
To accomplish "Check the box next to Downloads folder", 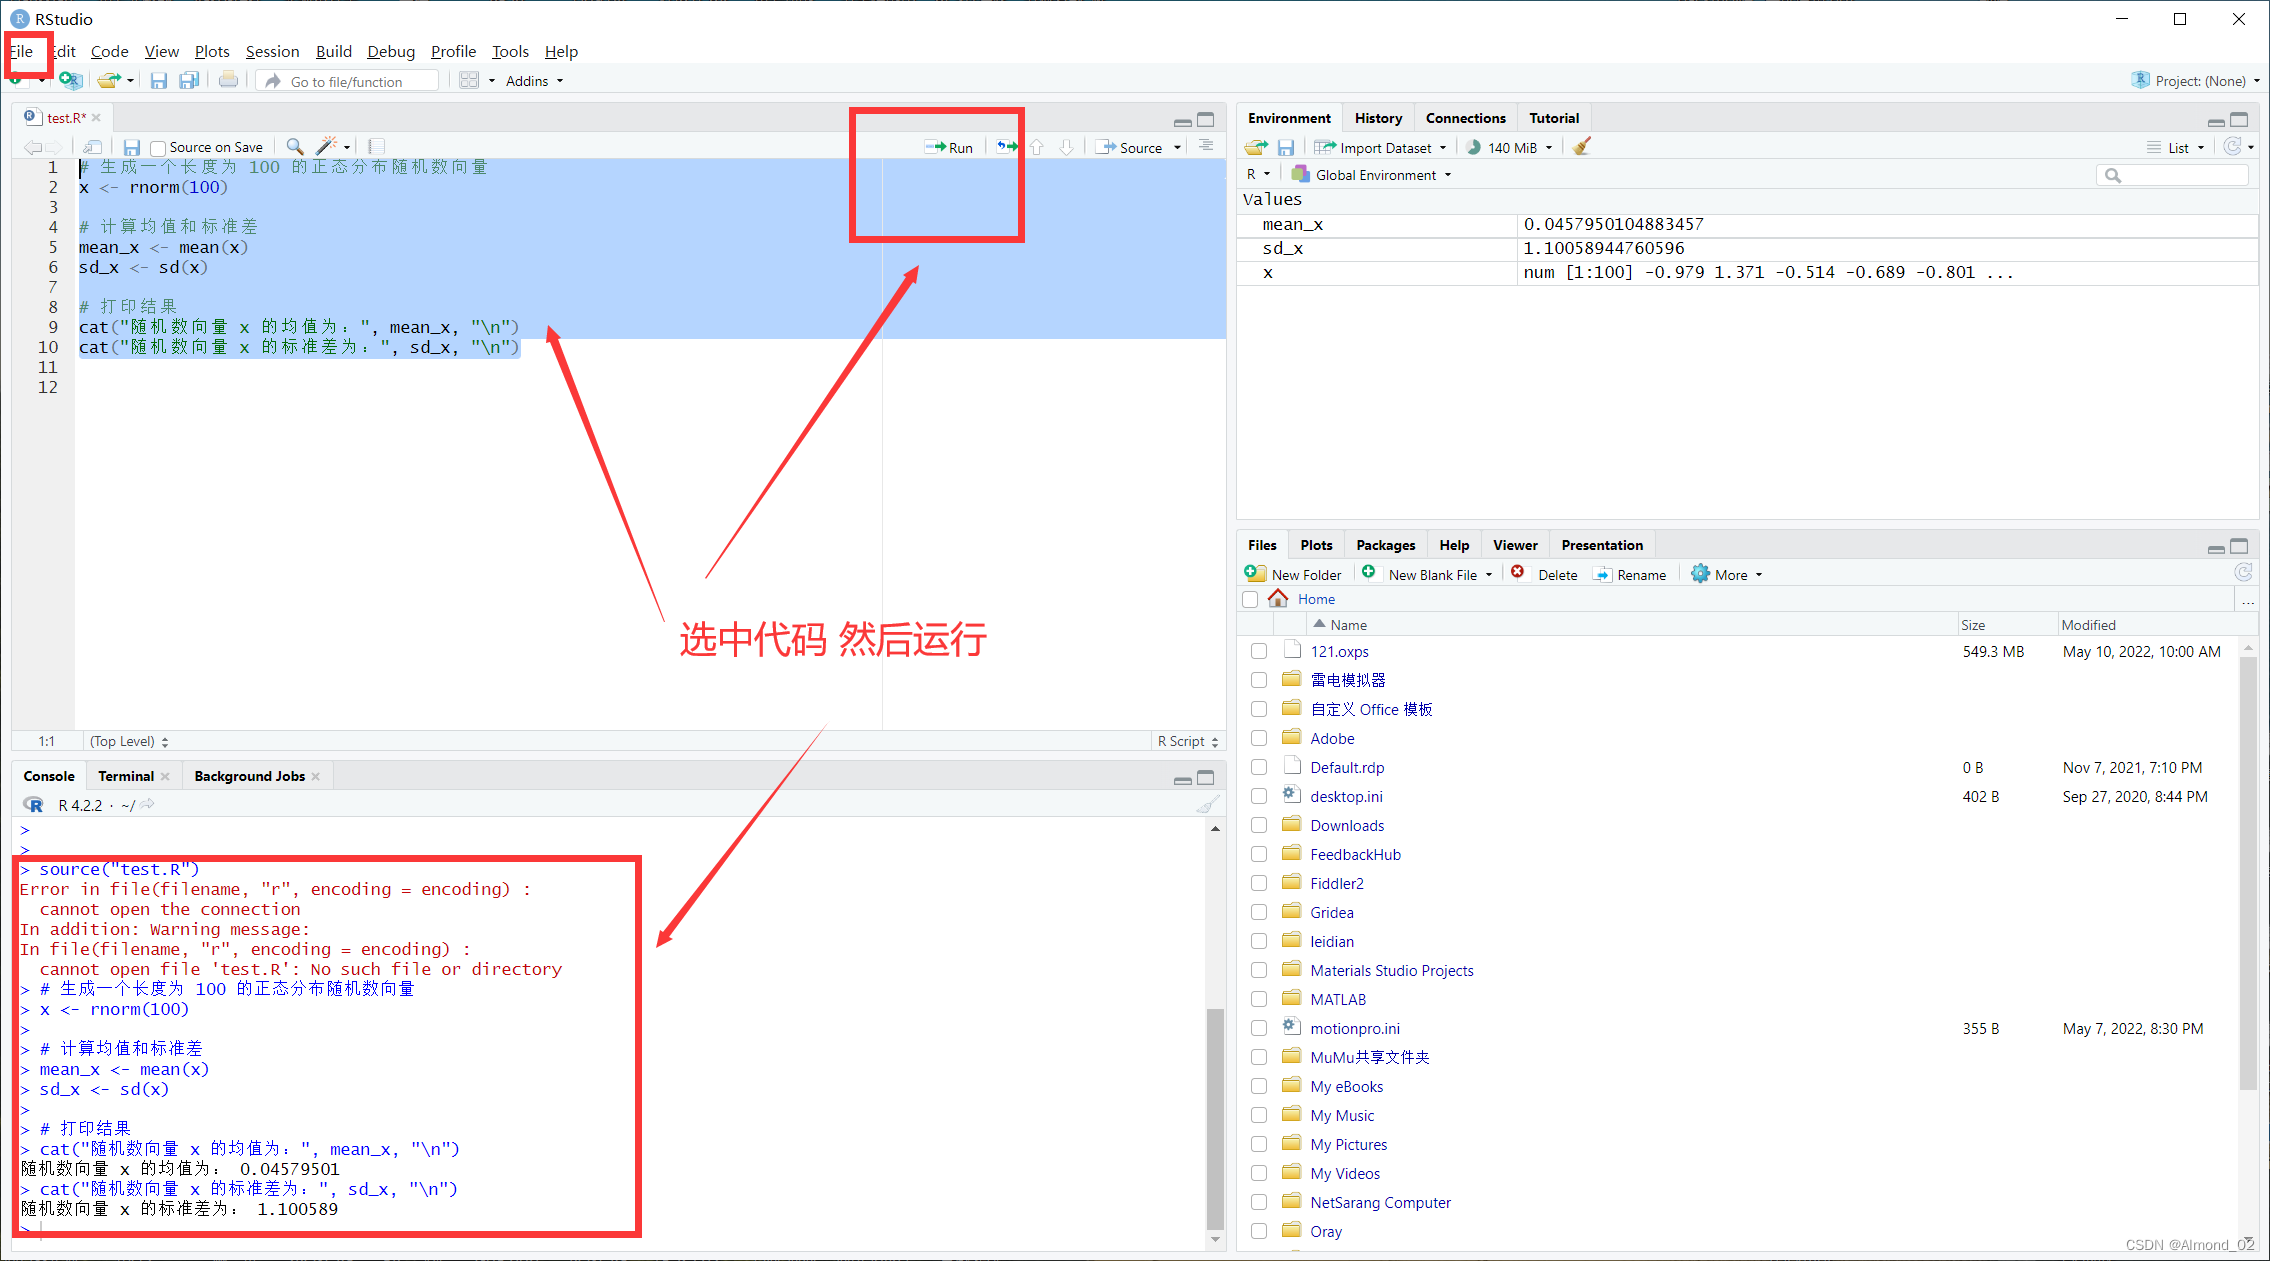I will [x=1259, y=825].
